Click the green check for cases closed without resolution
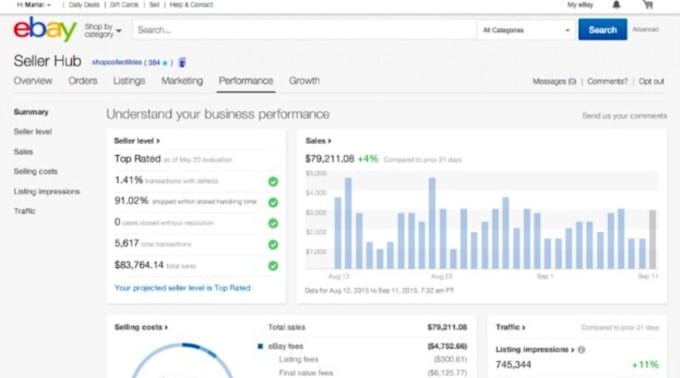 click(x=273, y=223)
